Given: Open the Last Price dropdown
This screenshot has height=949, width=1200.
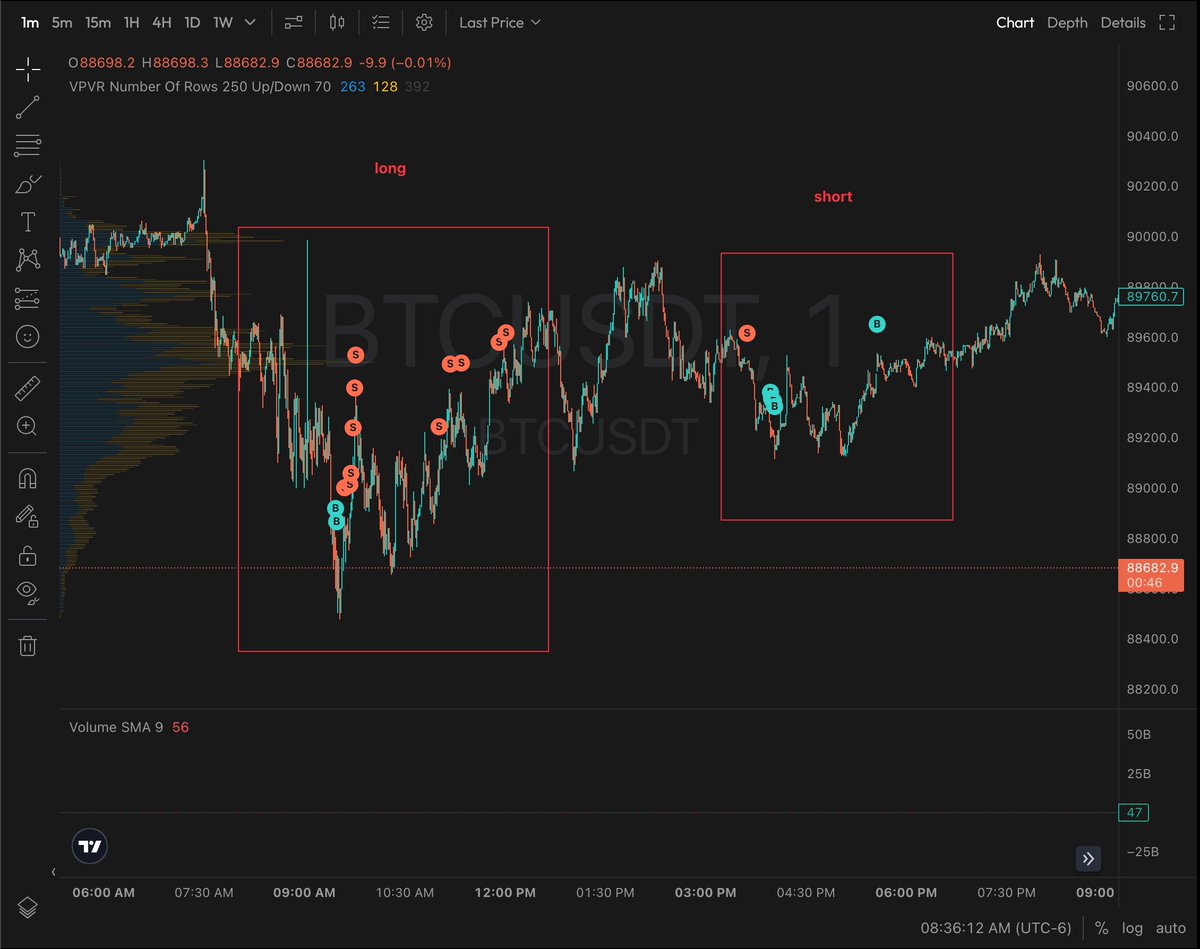Looking at the screenshot, I should [x=500, y=22].
